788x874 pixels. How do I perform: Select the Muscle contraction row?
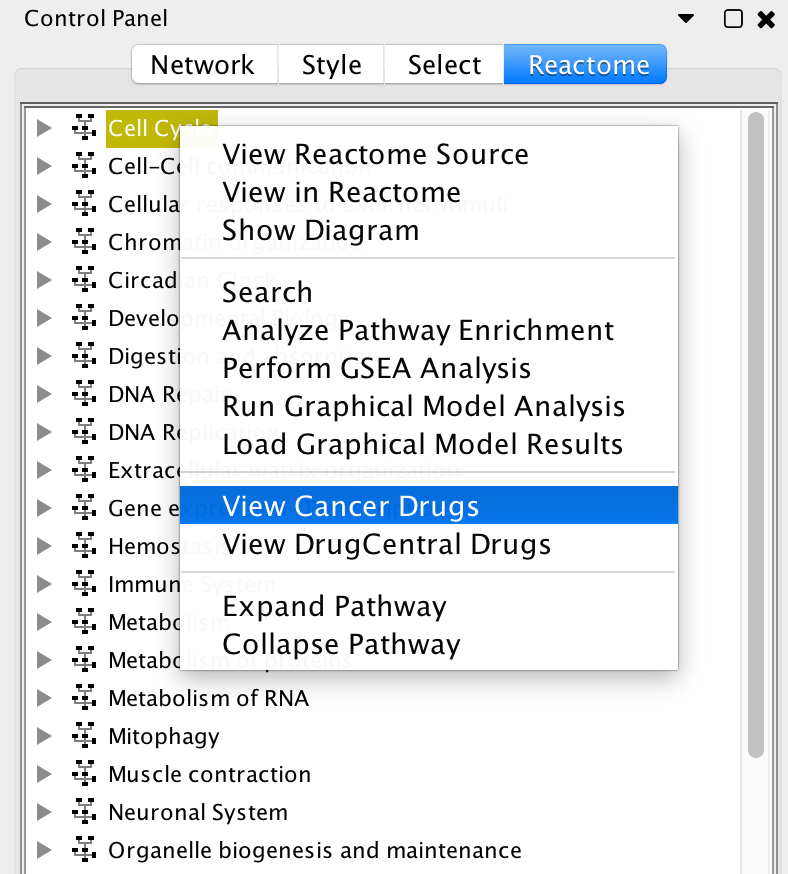(210, 774)
